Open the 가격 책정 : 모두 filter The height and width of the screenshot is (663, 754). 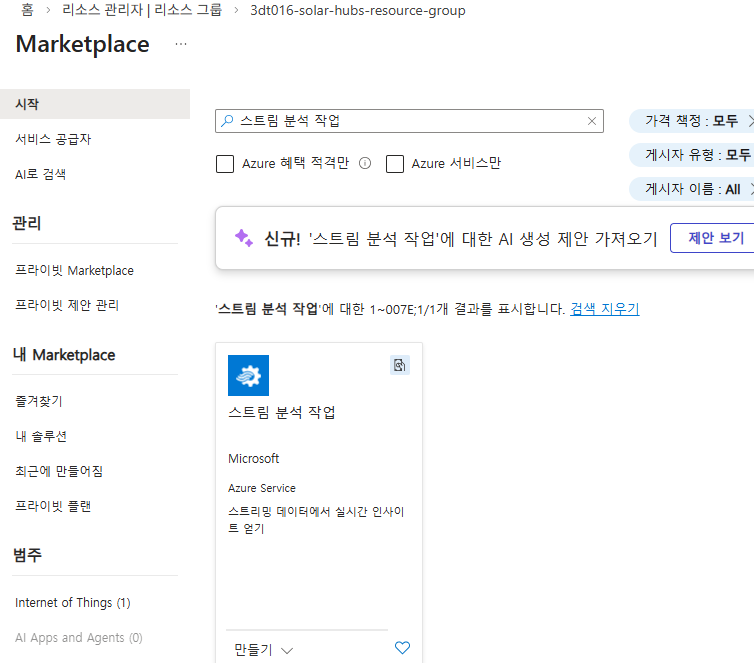click(691, 121)
